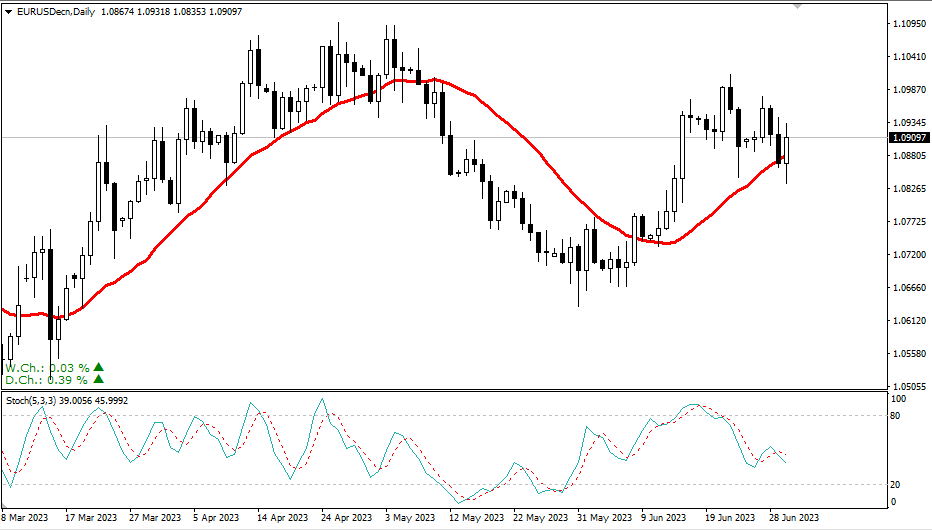Click the gray chart shift marker triangle

pyautogui.click(x=797, y=5)
